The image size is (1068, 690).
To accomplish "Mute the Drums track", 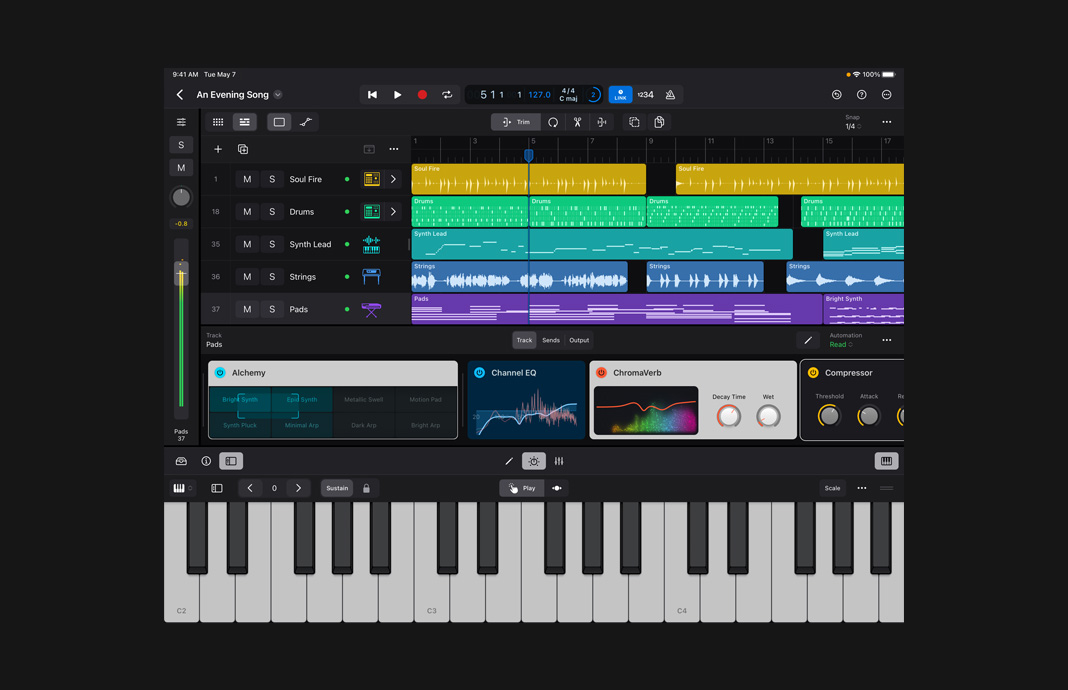I will [247, 211].
